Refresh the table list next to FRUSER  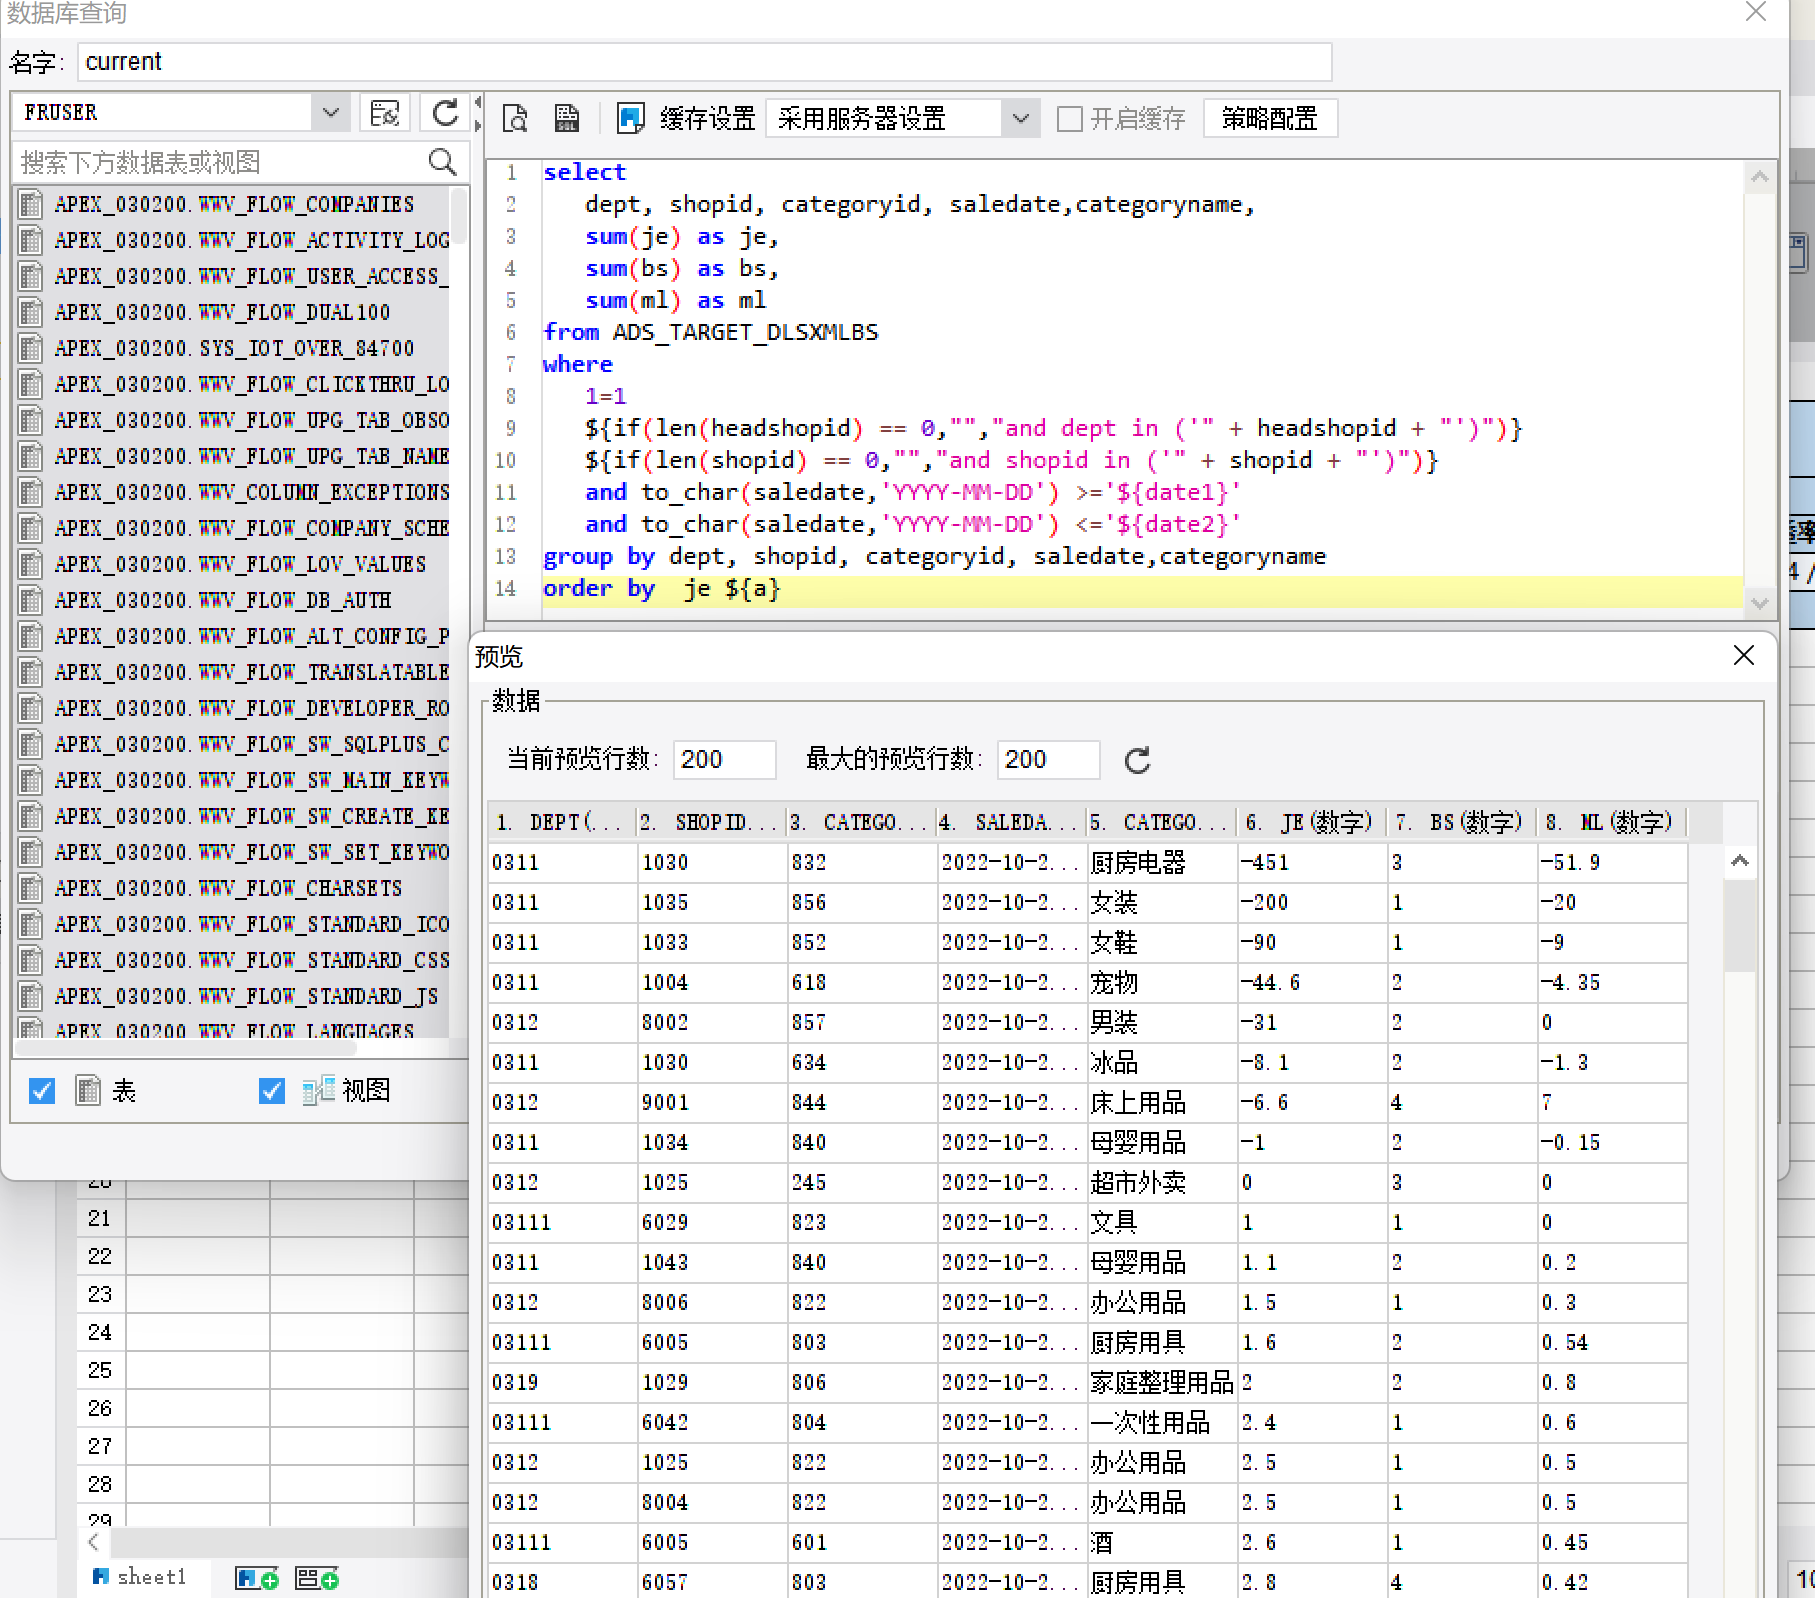445,113
